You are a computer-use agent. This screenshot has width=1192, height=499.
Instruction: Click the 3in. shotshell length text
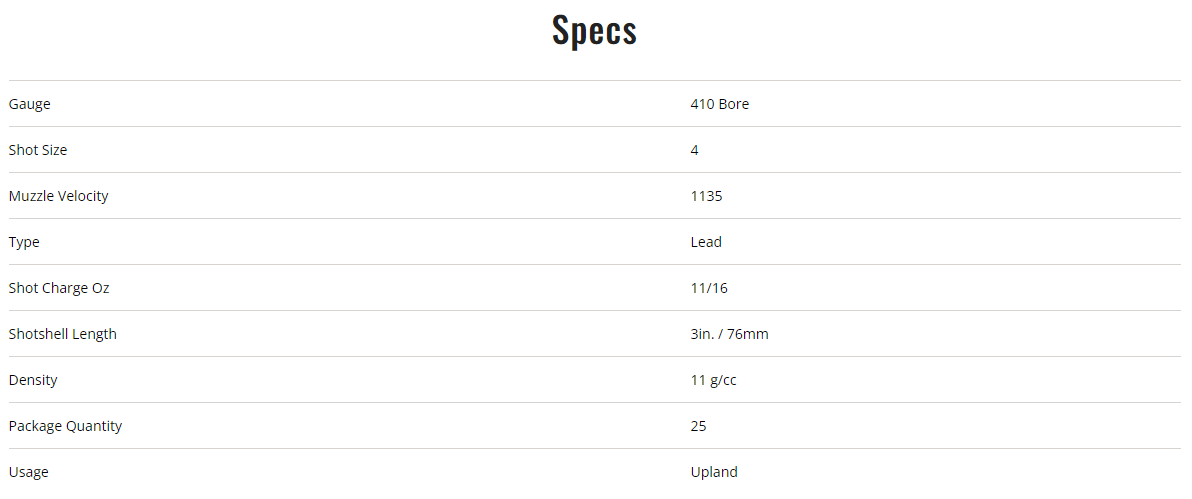[704, 334]
